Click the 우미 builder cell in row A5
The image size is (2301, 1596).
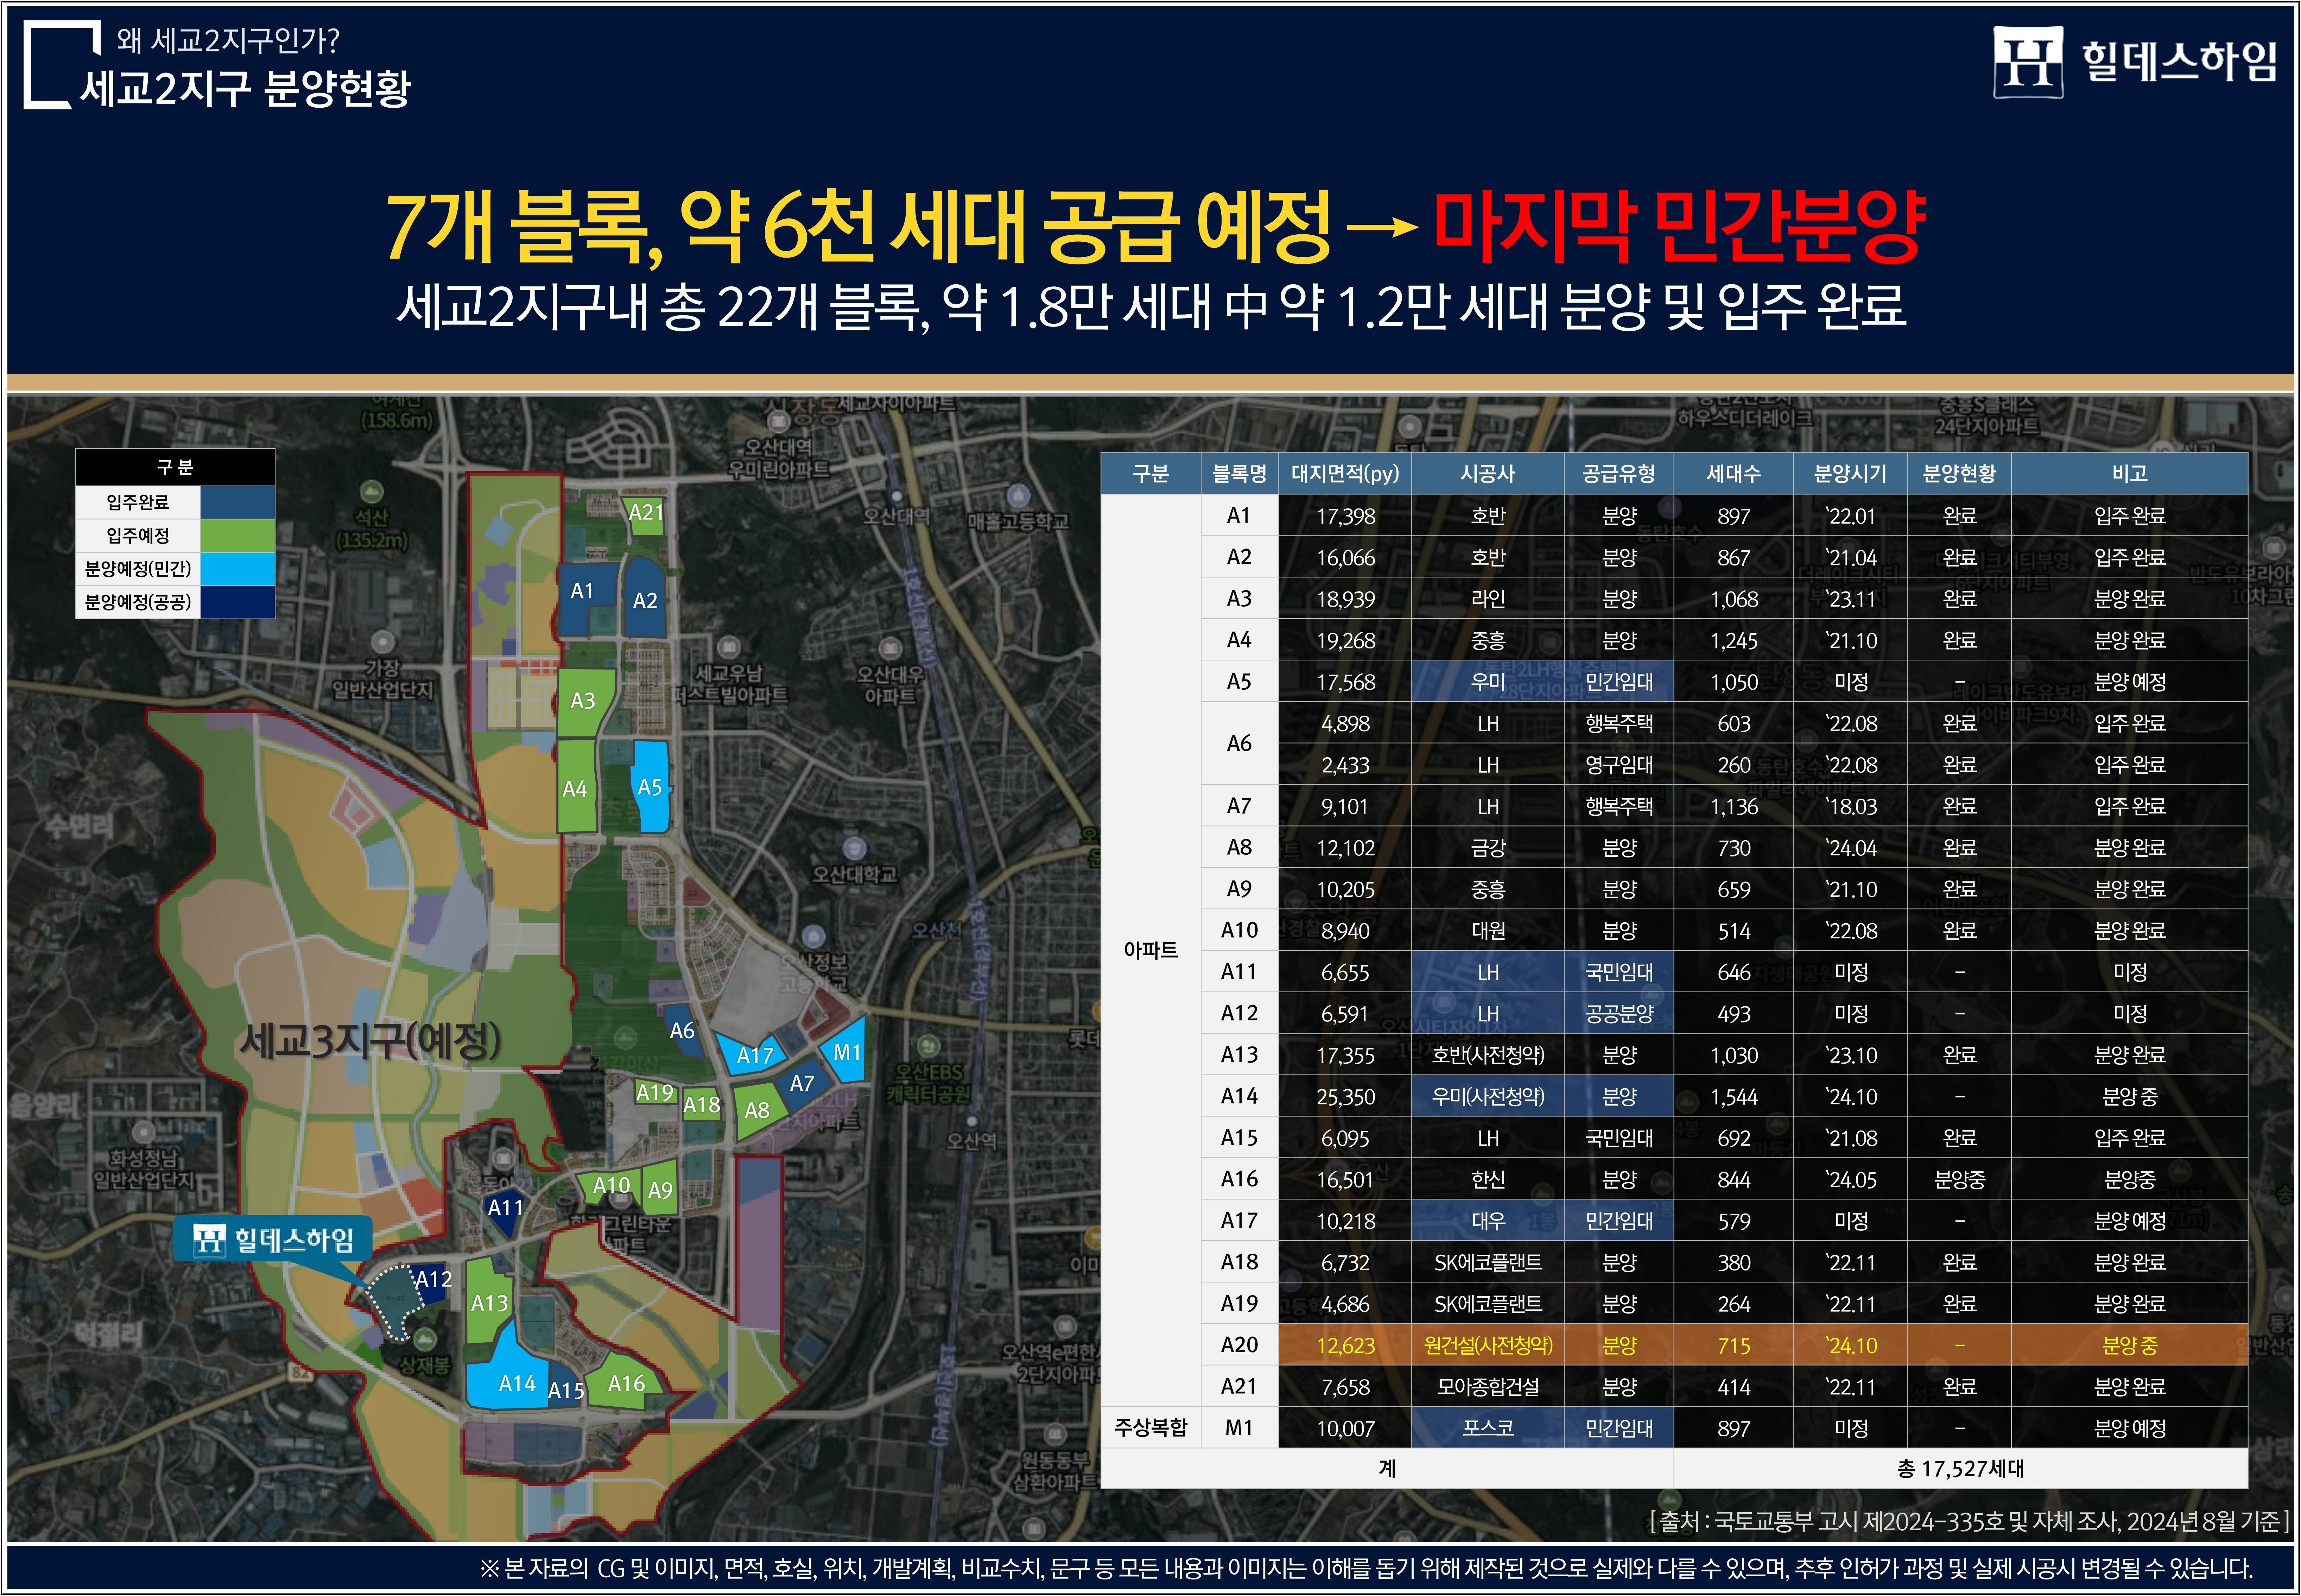click(1488, 681)
